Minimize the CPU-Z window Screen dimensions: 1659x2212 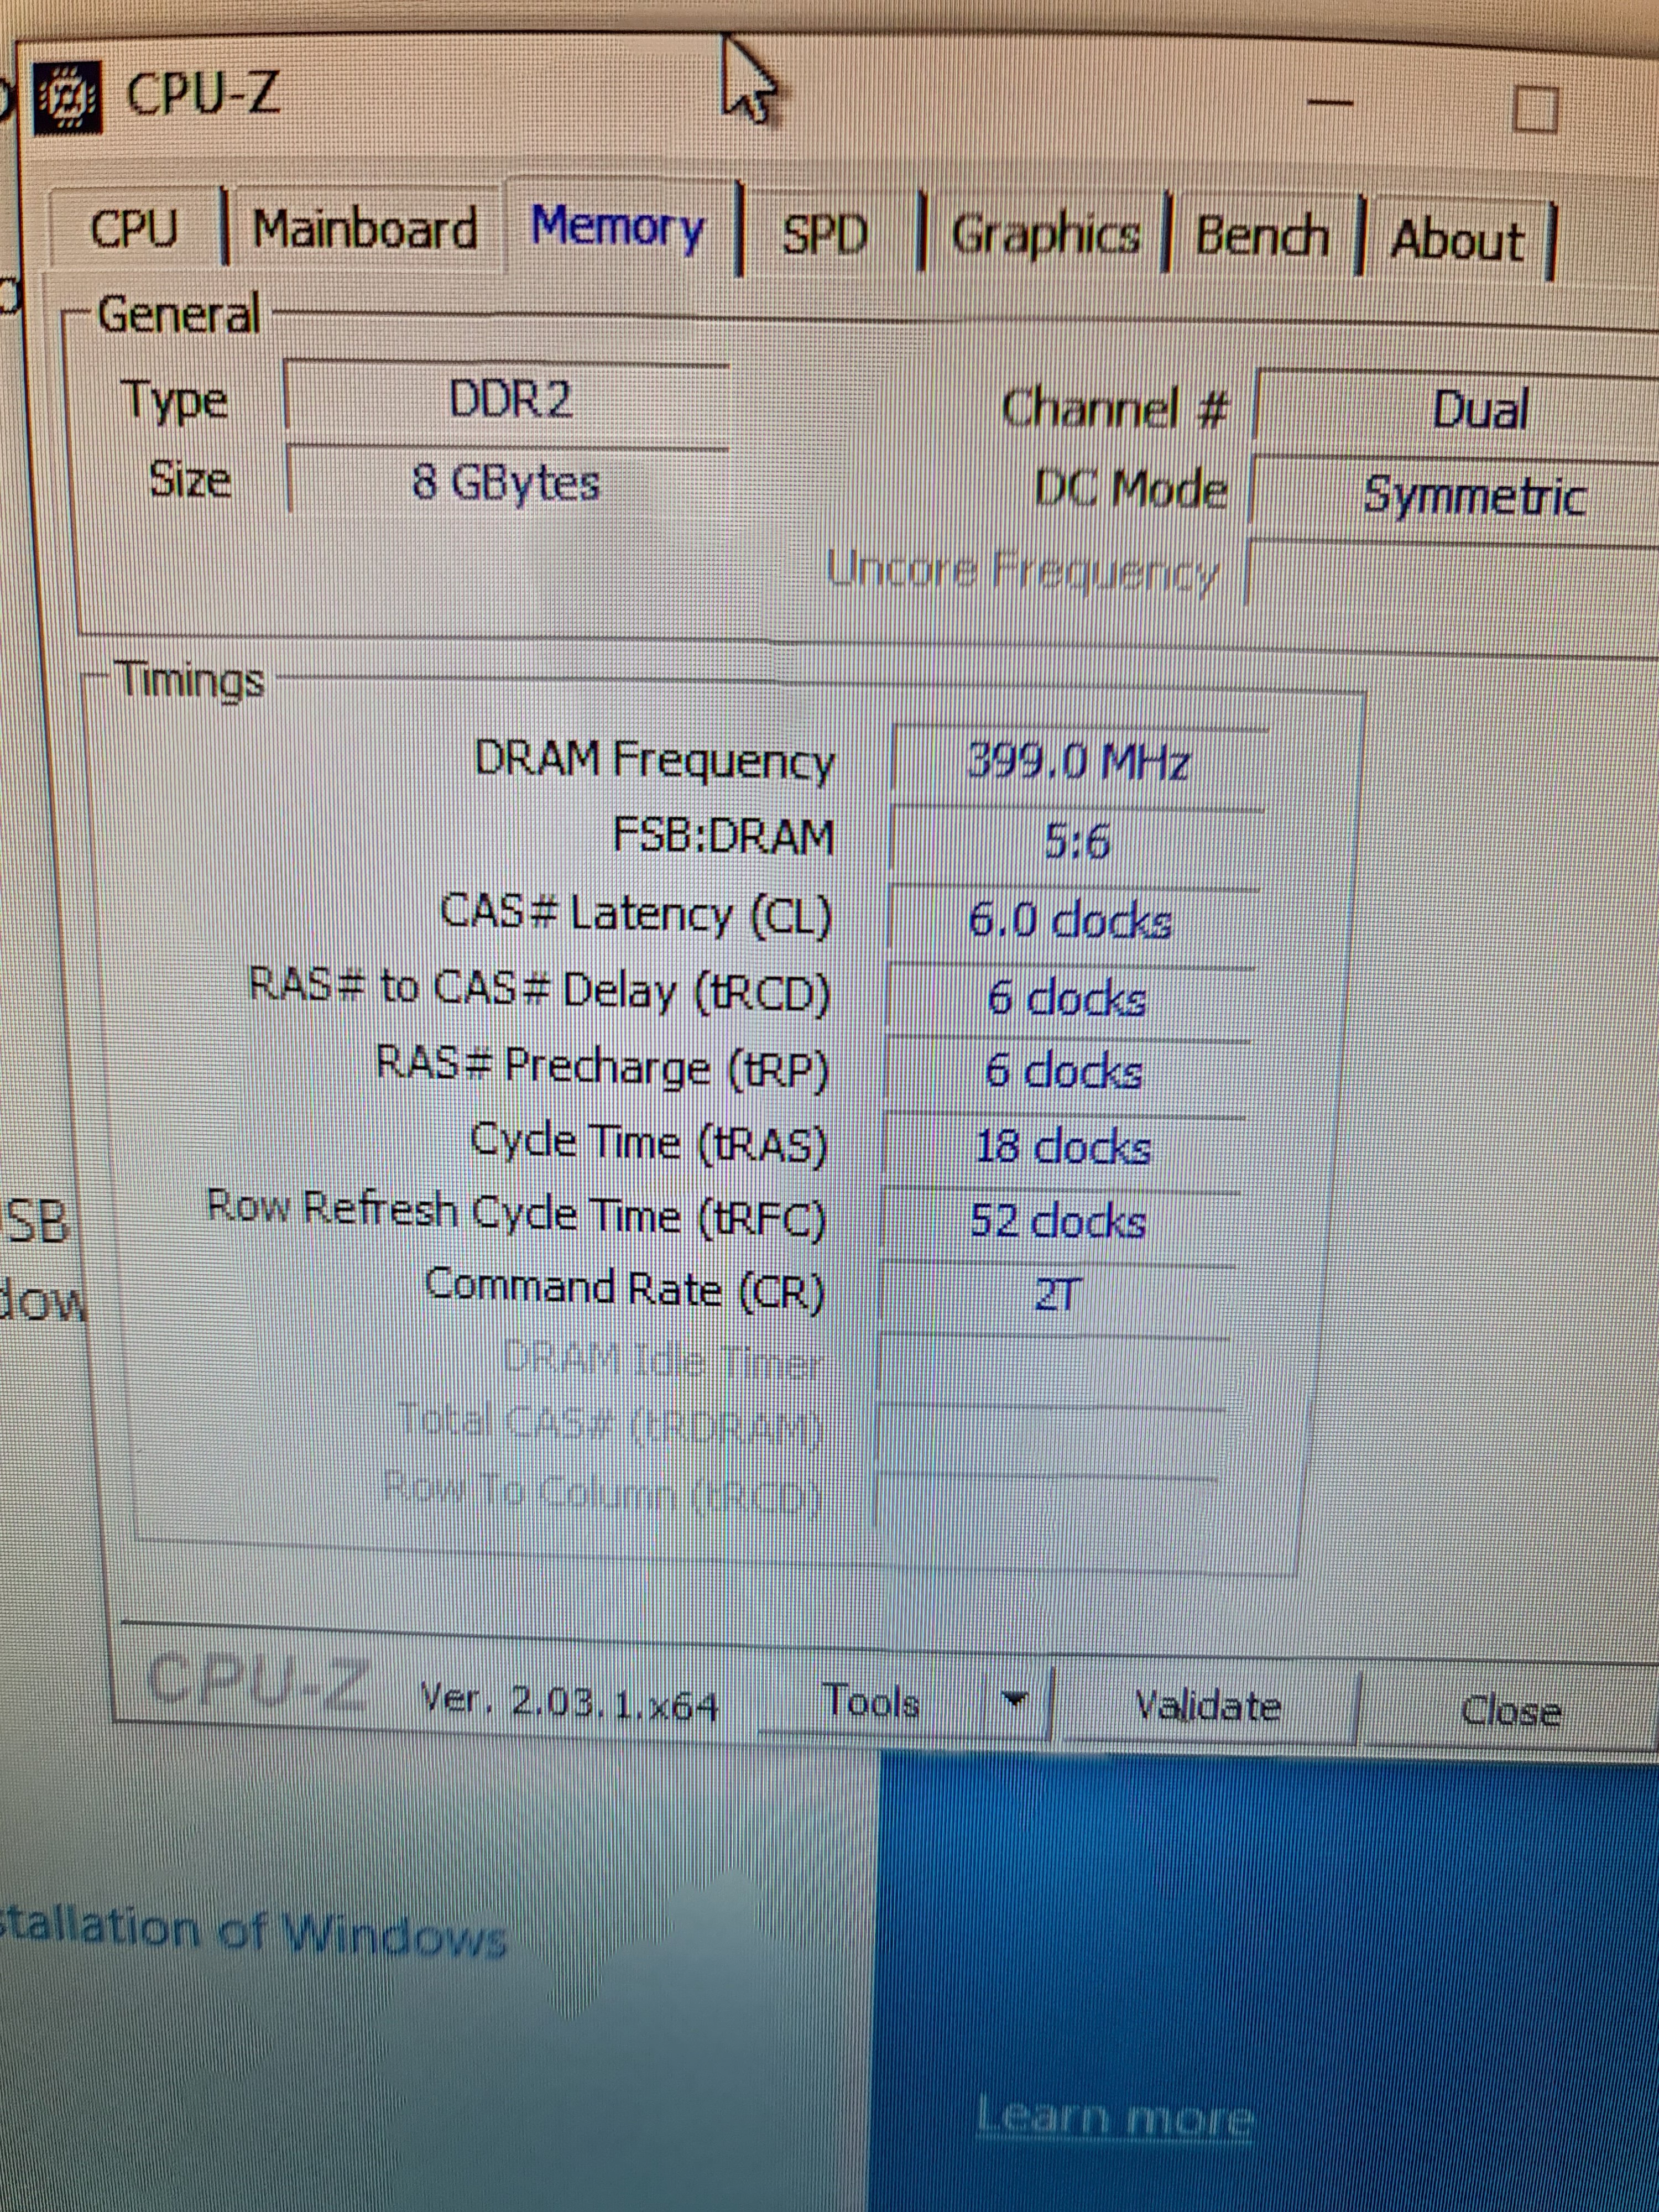(x=1330, y=103)
